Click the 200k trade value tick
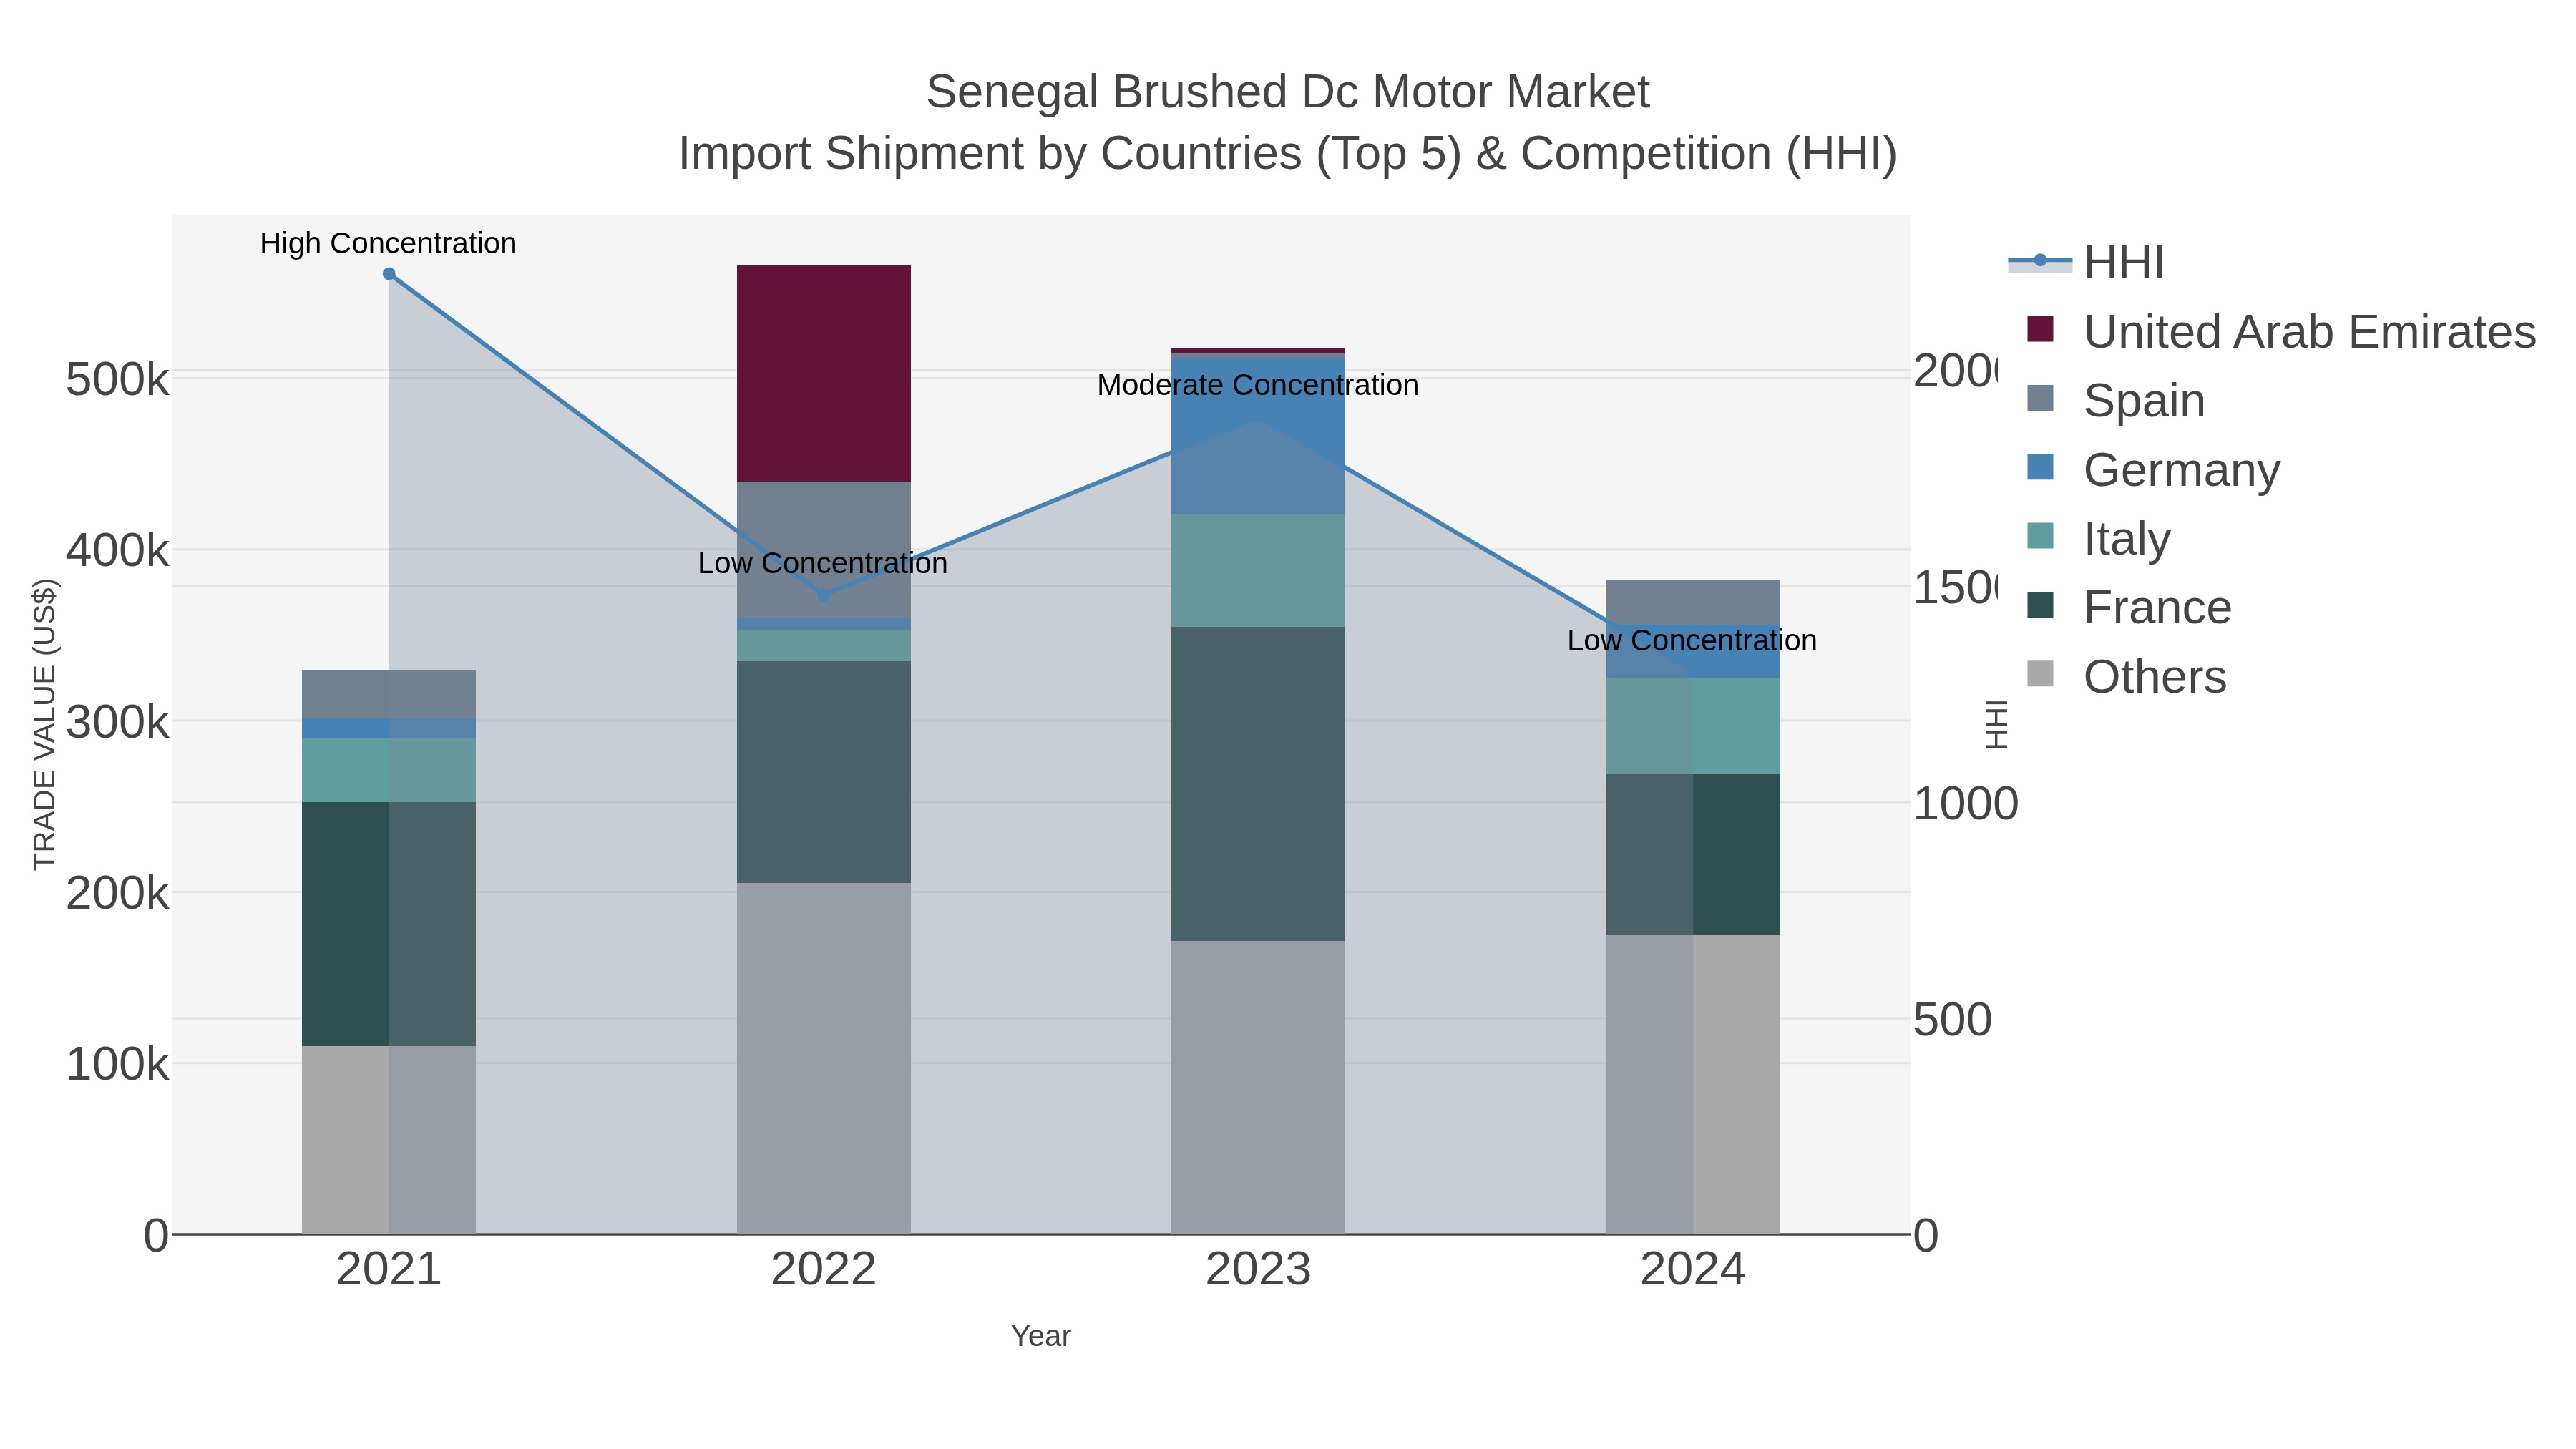2576x1449 pixels. 117,892
